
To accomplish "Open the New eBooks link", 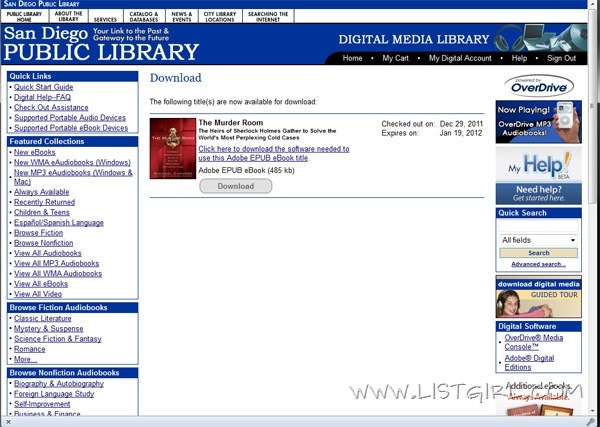I will point(34,152).
